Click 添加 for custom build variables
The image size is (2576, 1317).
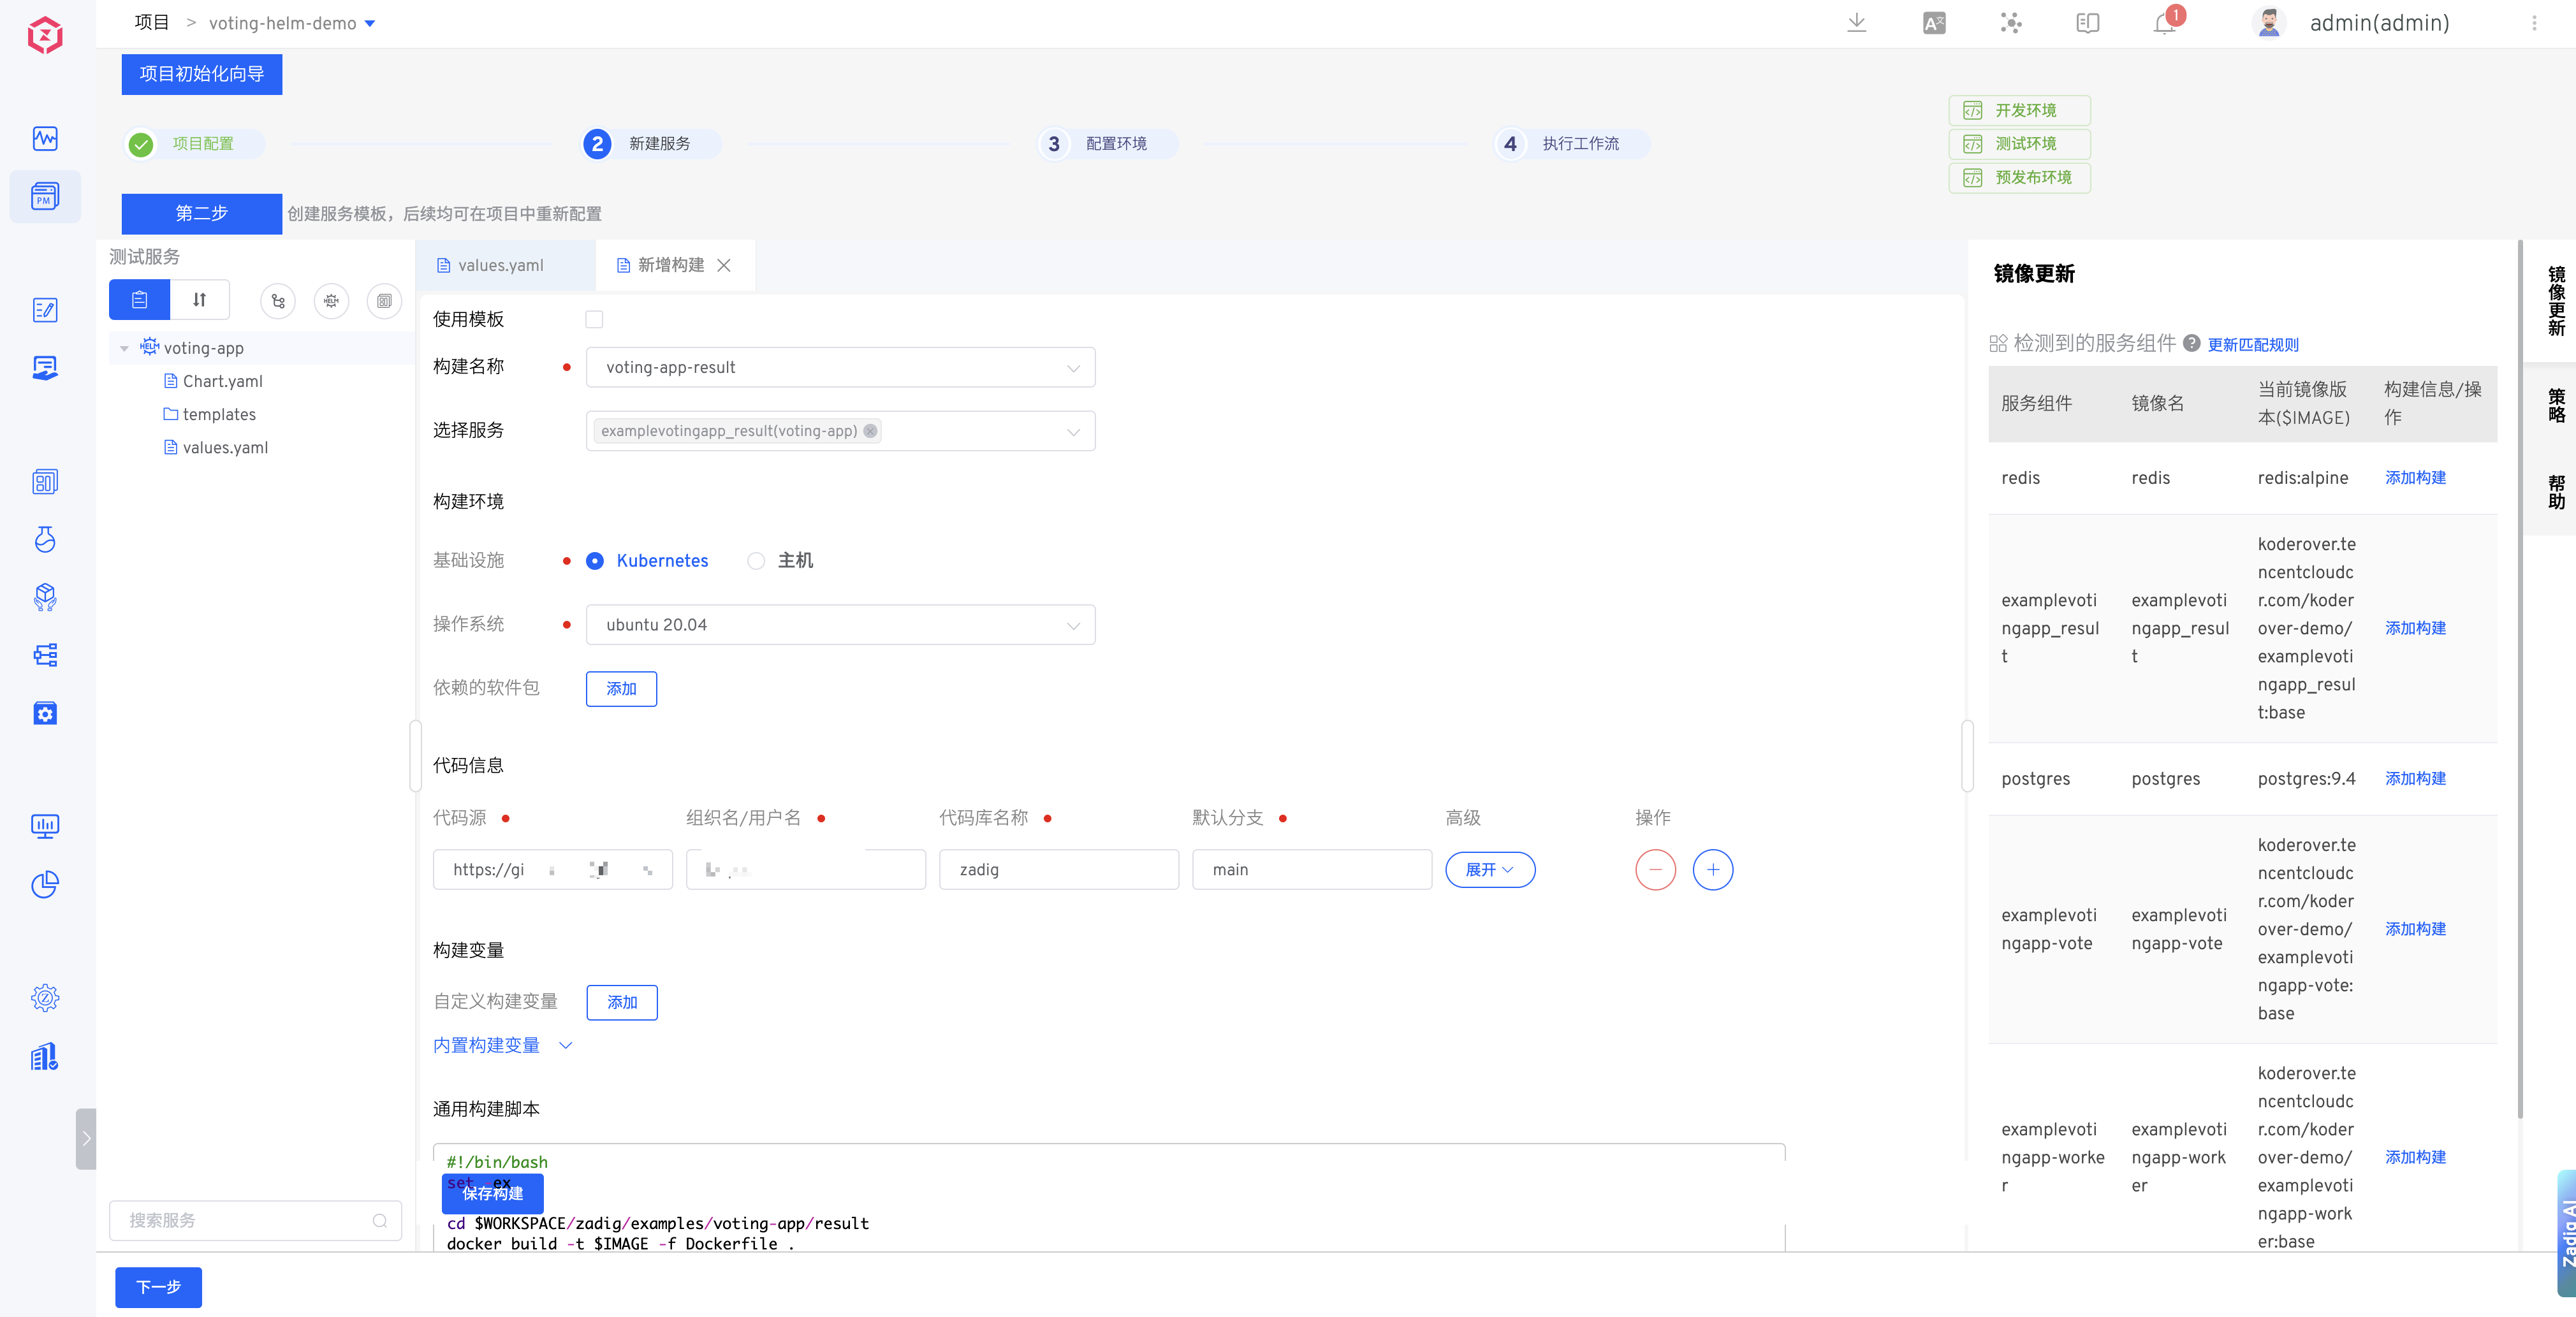622,1002
